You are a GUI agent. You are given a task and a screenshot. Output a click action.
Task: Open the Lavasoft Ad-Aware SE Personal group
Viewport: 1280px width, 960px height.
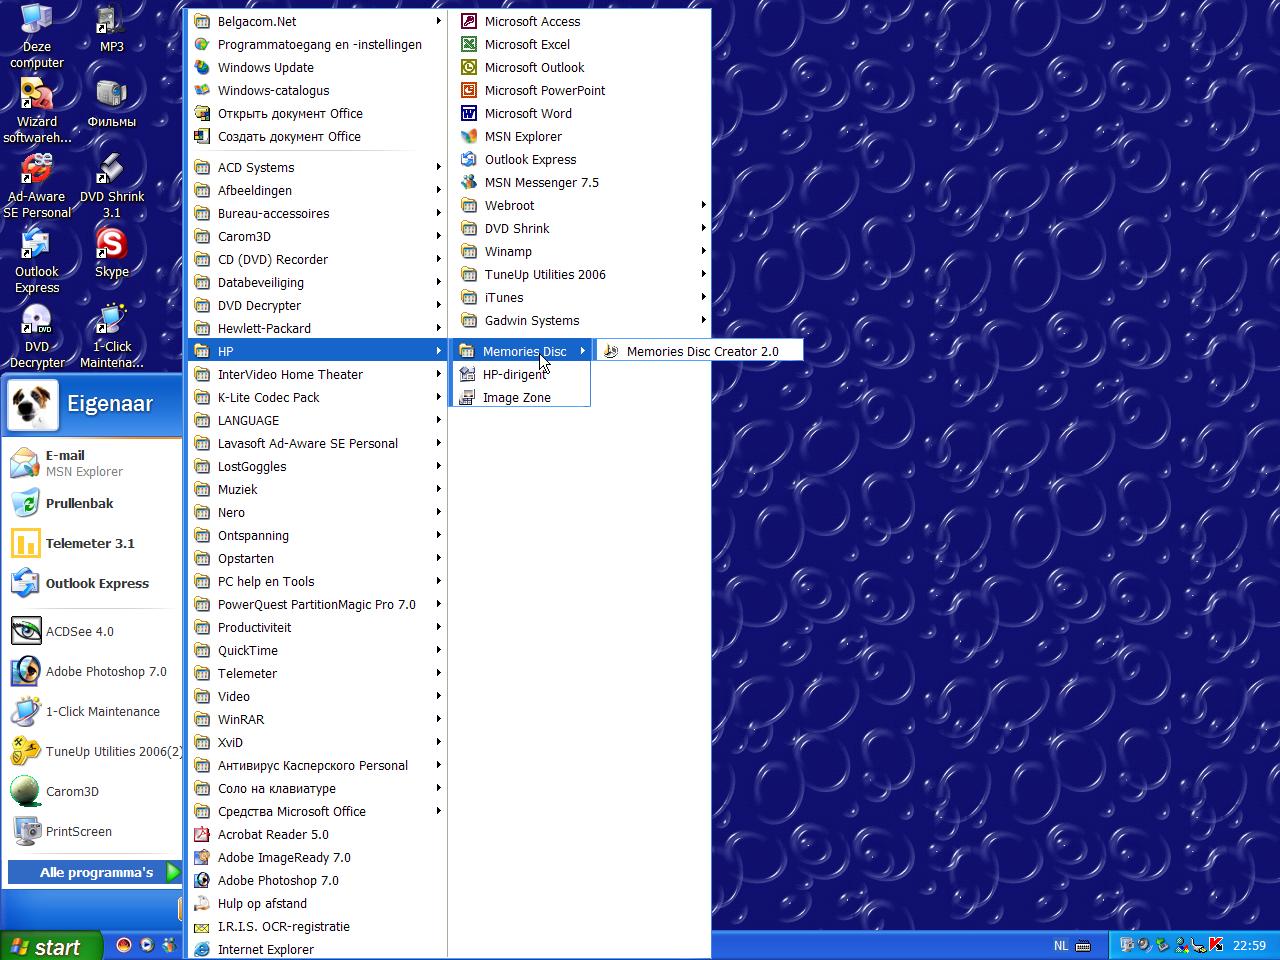click(x=317, y=443)
